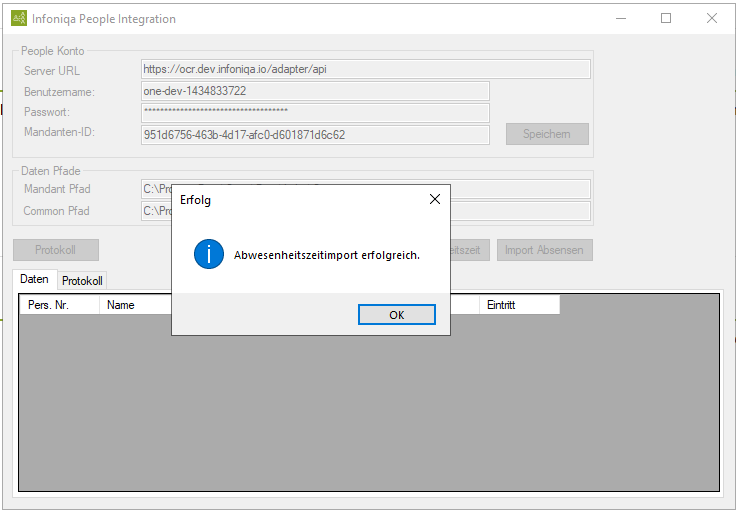This screenshot has width=736, height=513.
Task: Click the 'Erfolg' dialog title
Action: tap(195, 200)
